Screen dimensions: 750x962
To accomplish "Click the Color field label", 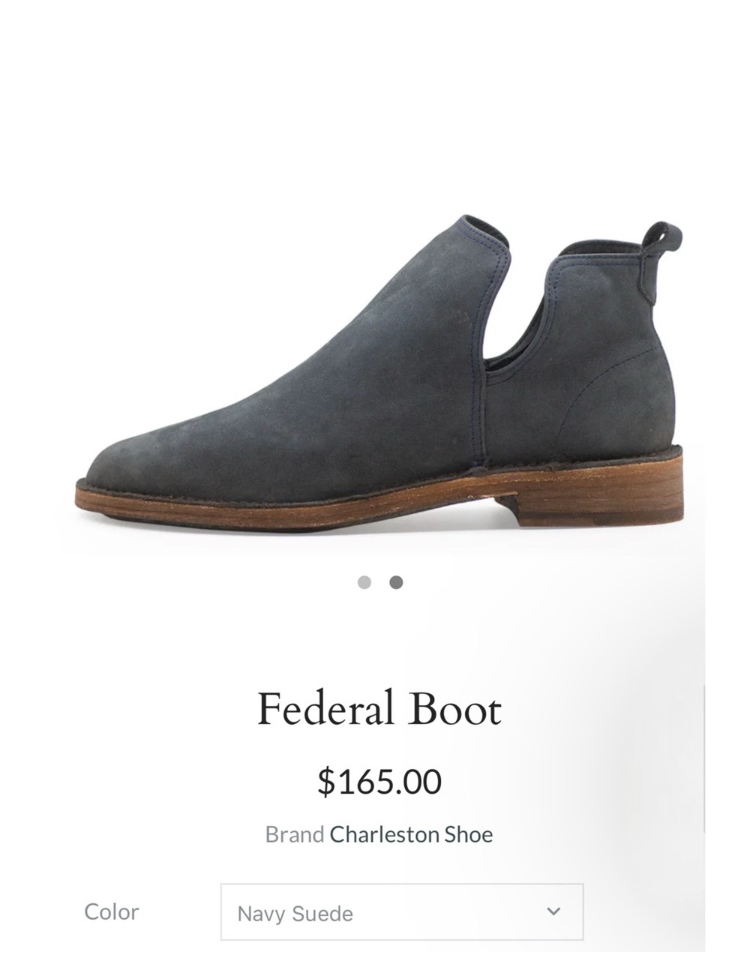I will click(112, 912).
